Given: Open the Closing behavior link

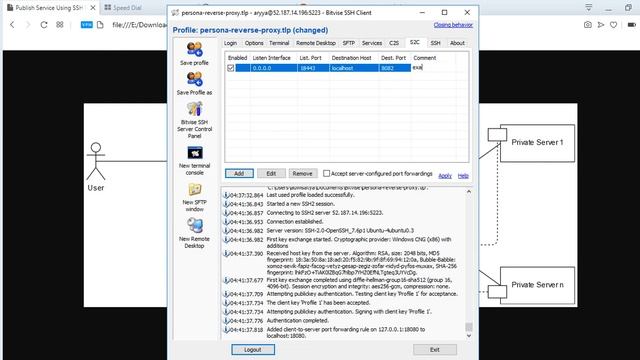Looking at the screenshot, I should tap(453, 25).
